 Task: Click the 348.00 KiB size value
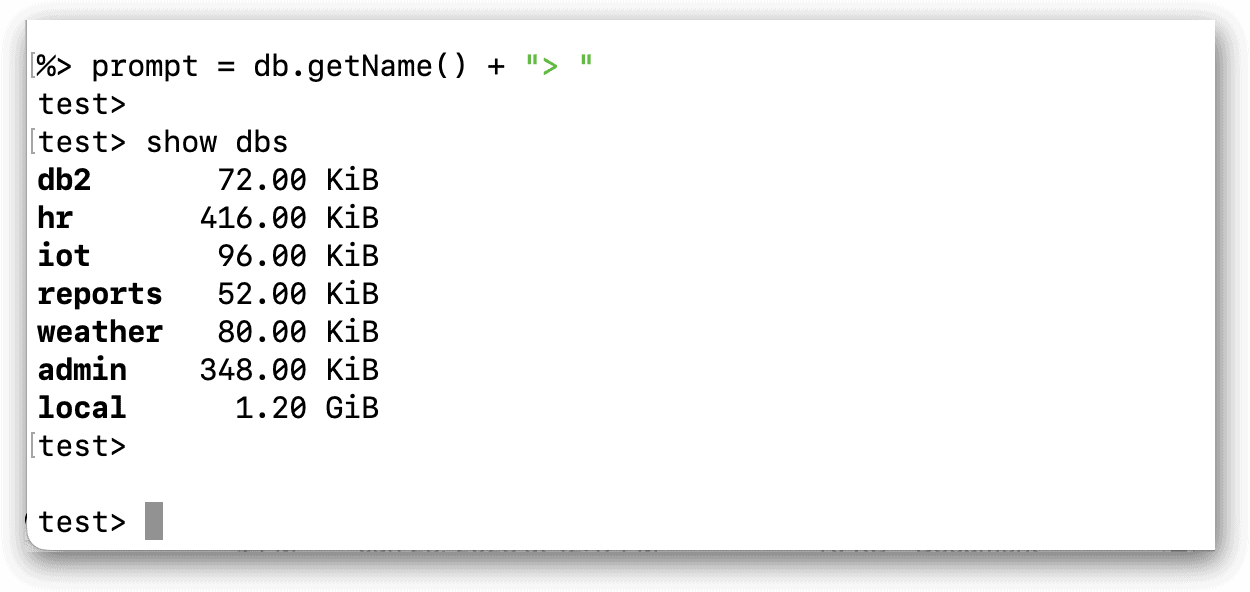pyautogui.click(x=289, y=370)
